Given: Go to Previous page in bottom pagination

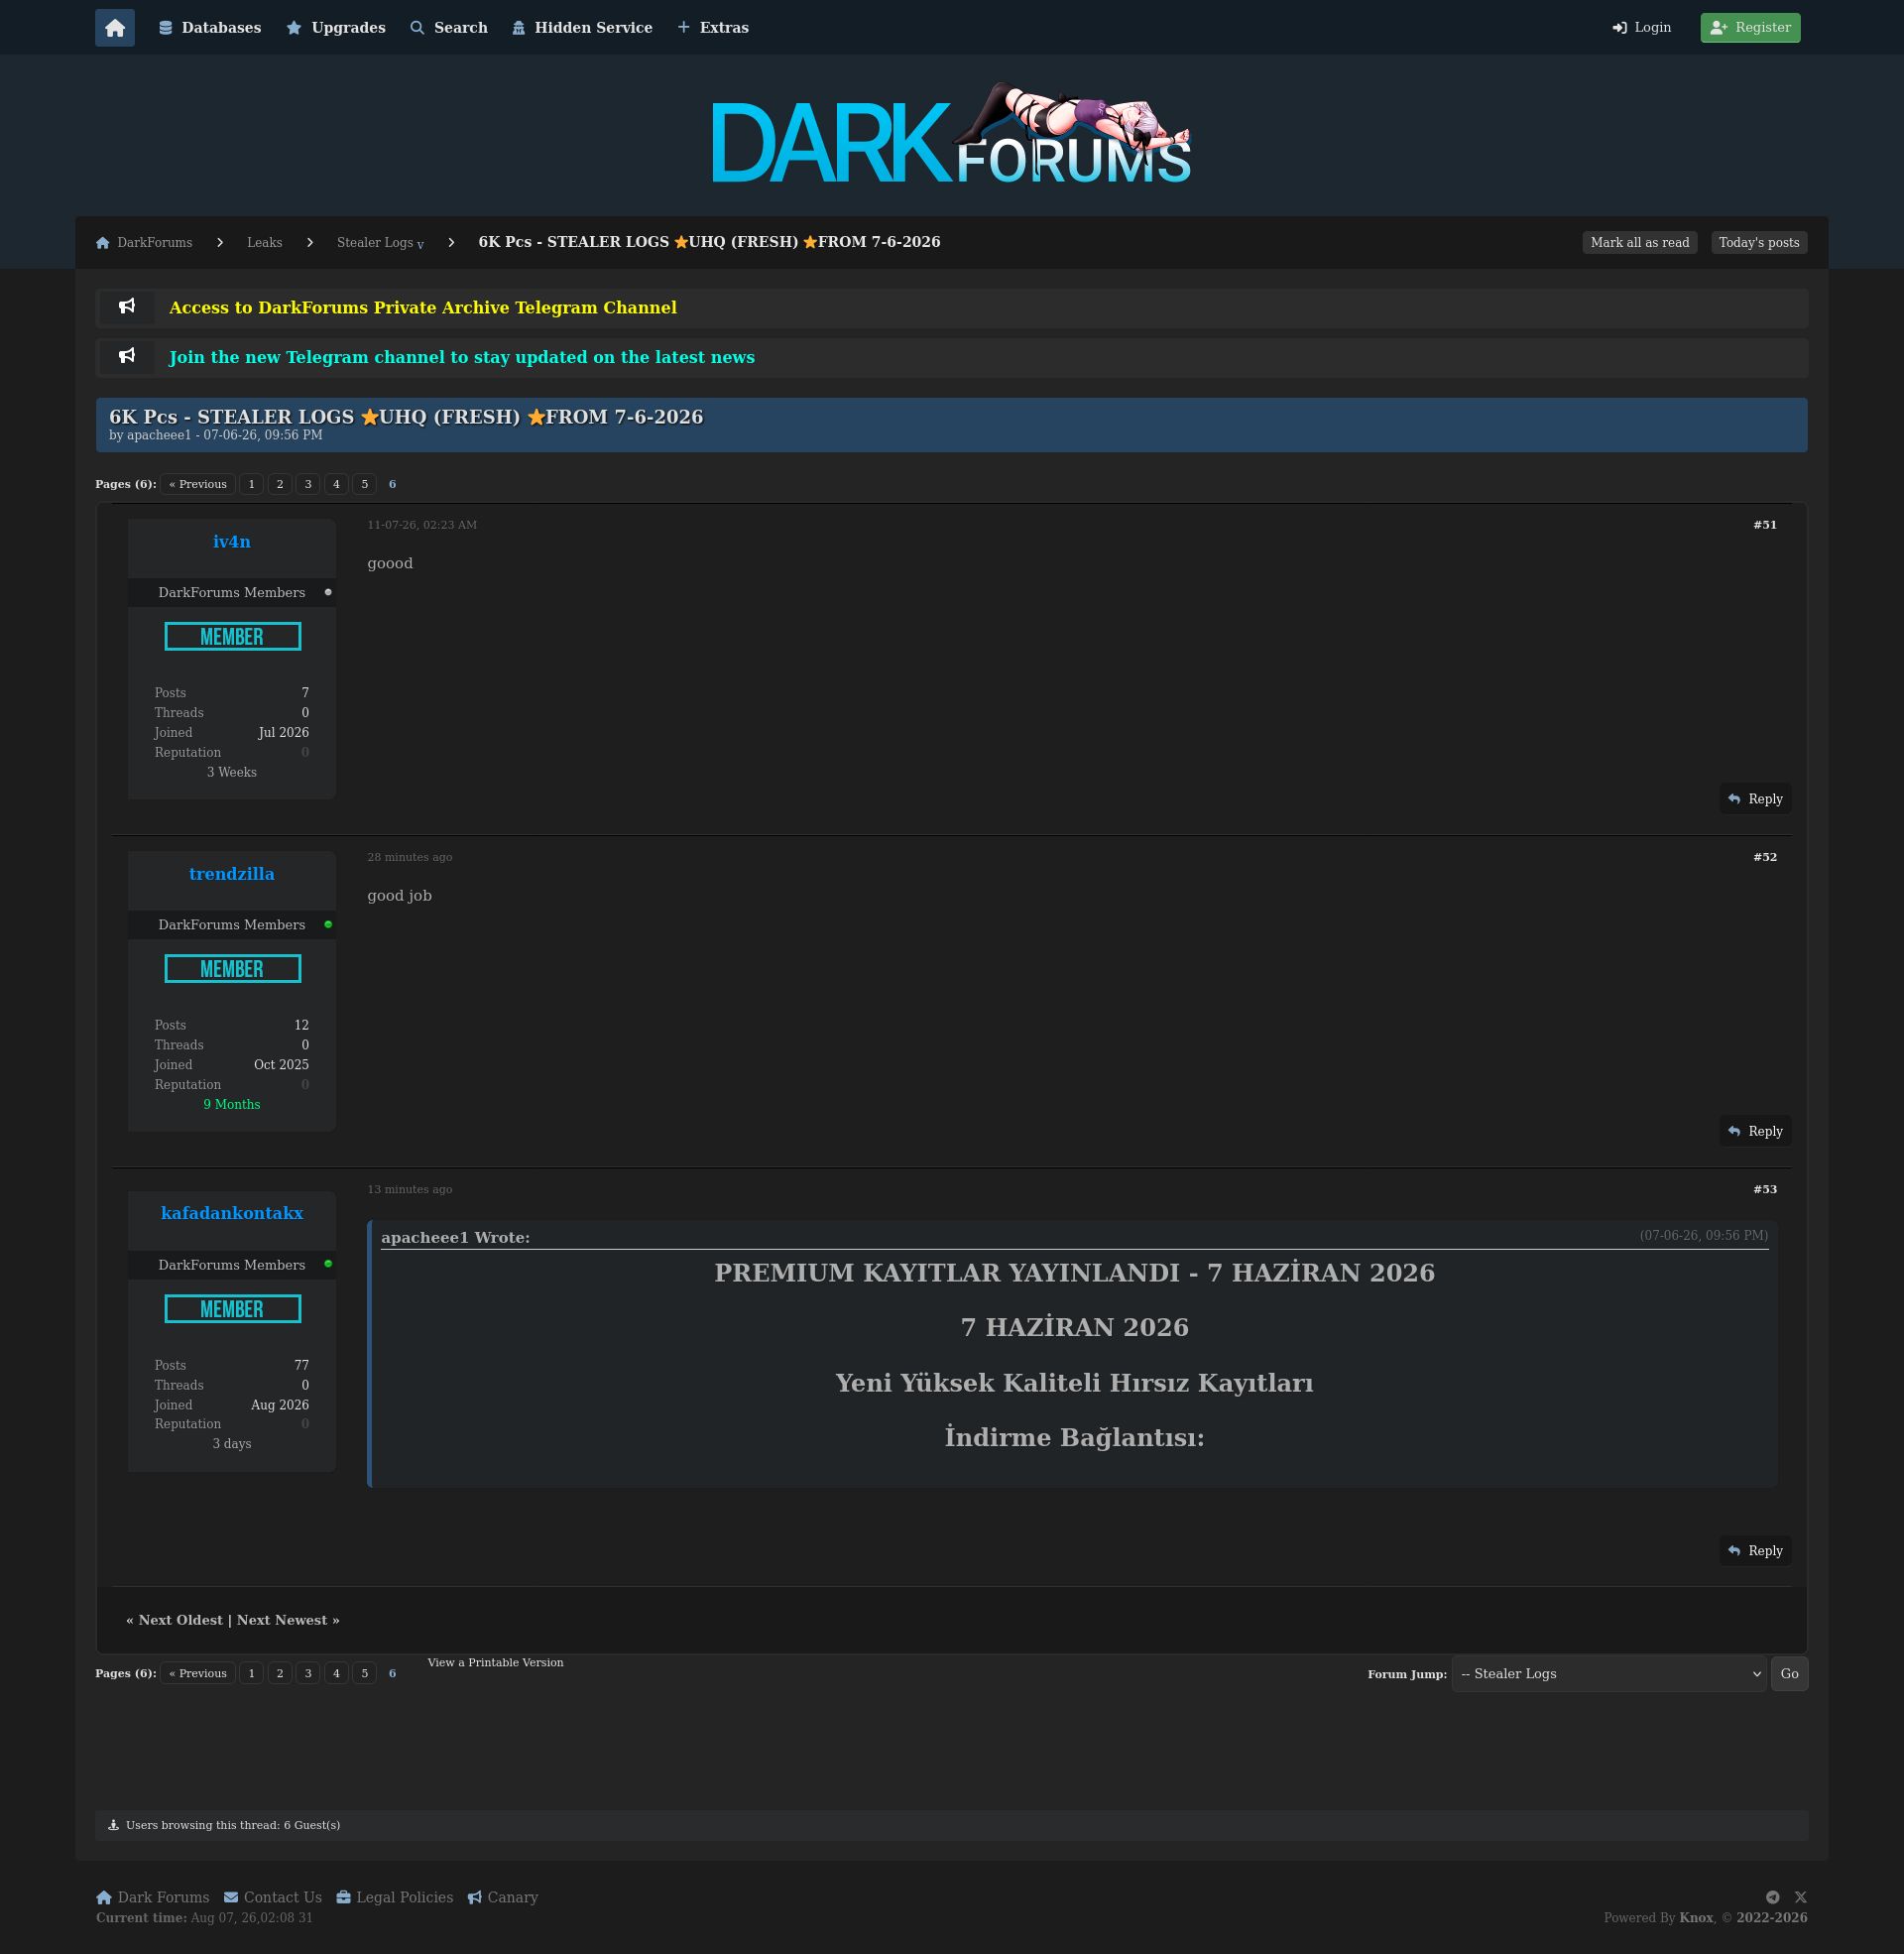Looking at the screenshot, I should tap(198, 1674).
